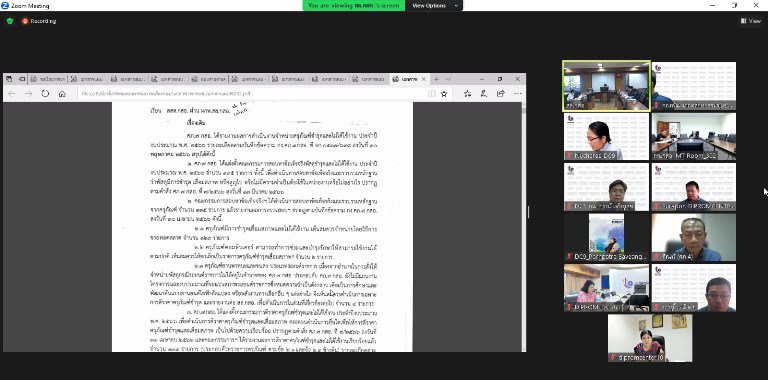Switch to the ninth browser tab
Screen dimensions: 768x380
pyautogui.click(x=369, y=79)
